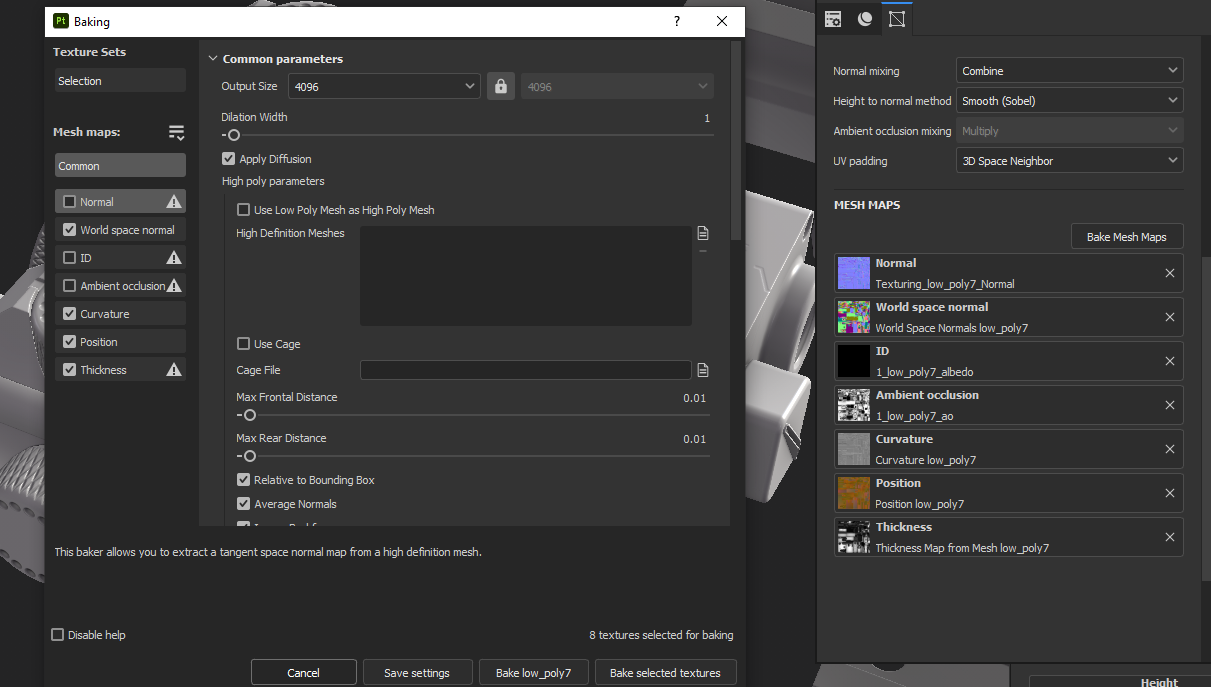Enable the Normal mesh map checkbox
Image resolution: width=1211 pixels, height=687 pixels.
pyautogui.click(x=69, y=202)
